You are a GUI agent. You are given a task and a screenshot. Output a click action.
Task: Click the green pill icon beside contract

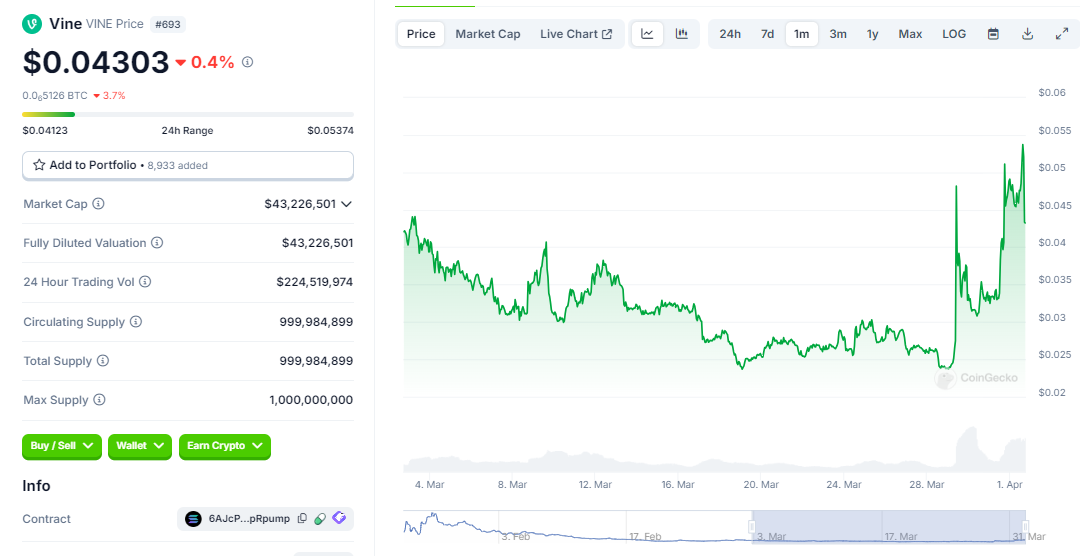320,519
